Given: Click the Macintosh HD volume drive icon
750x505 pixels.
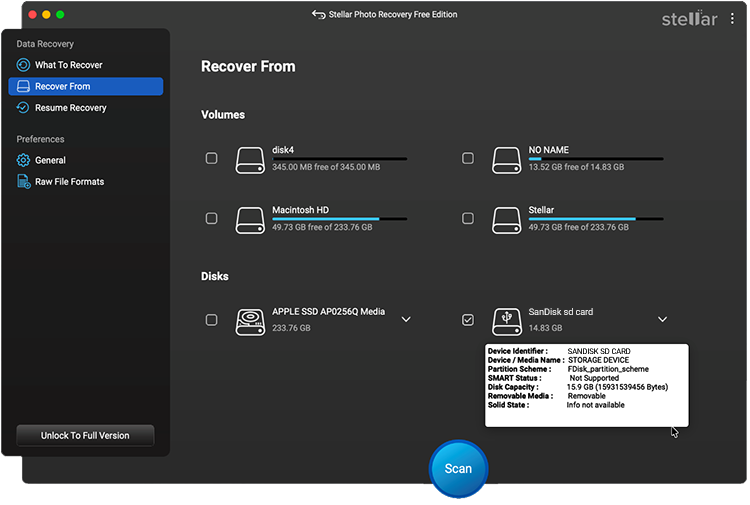Looking at the screenshot, I should pyautogui.click(x=250, y=220).
